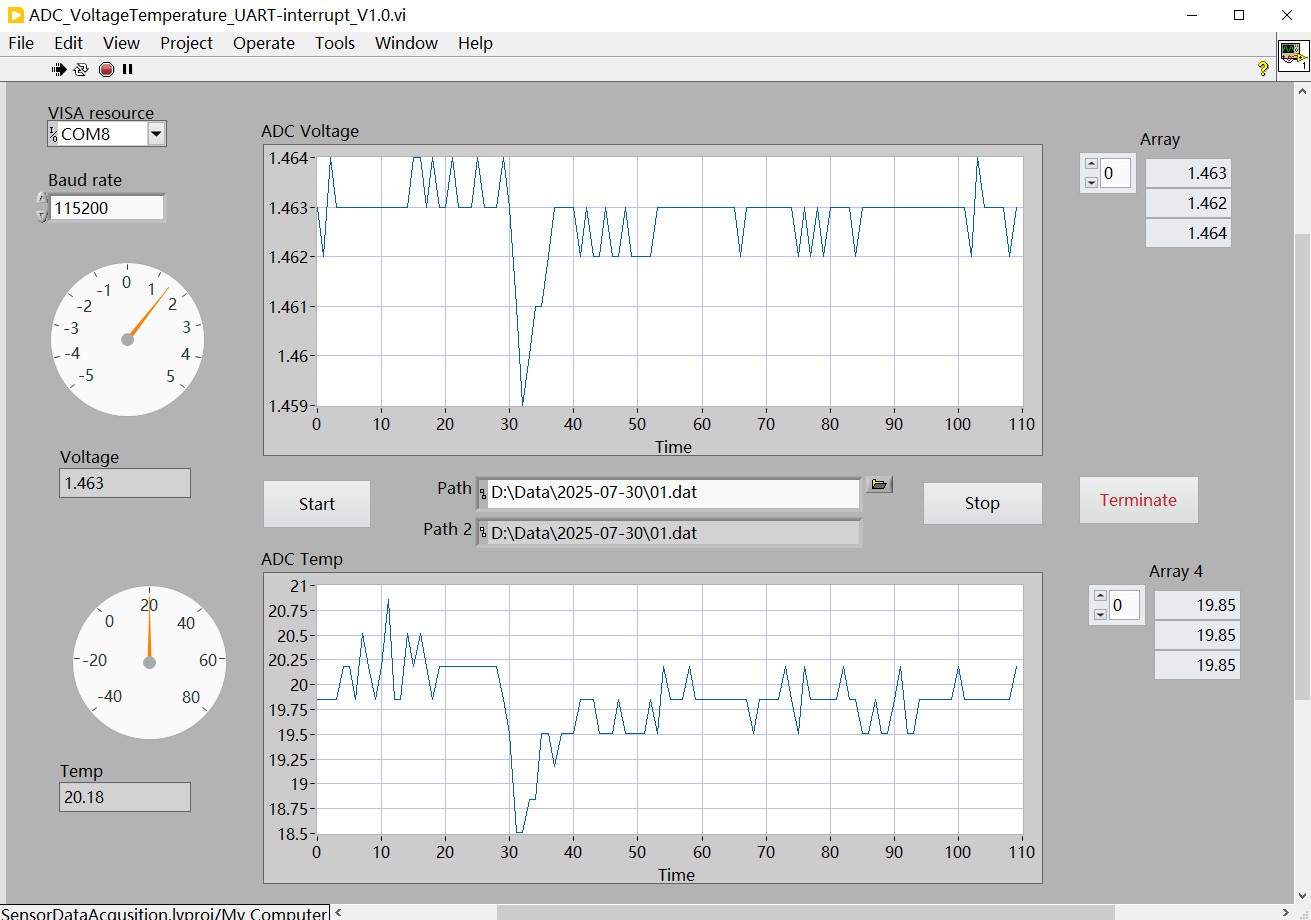Click the red Terminate button

tap(1138, 500)
